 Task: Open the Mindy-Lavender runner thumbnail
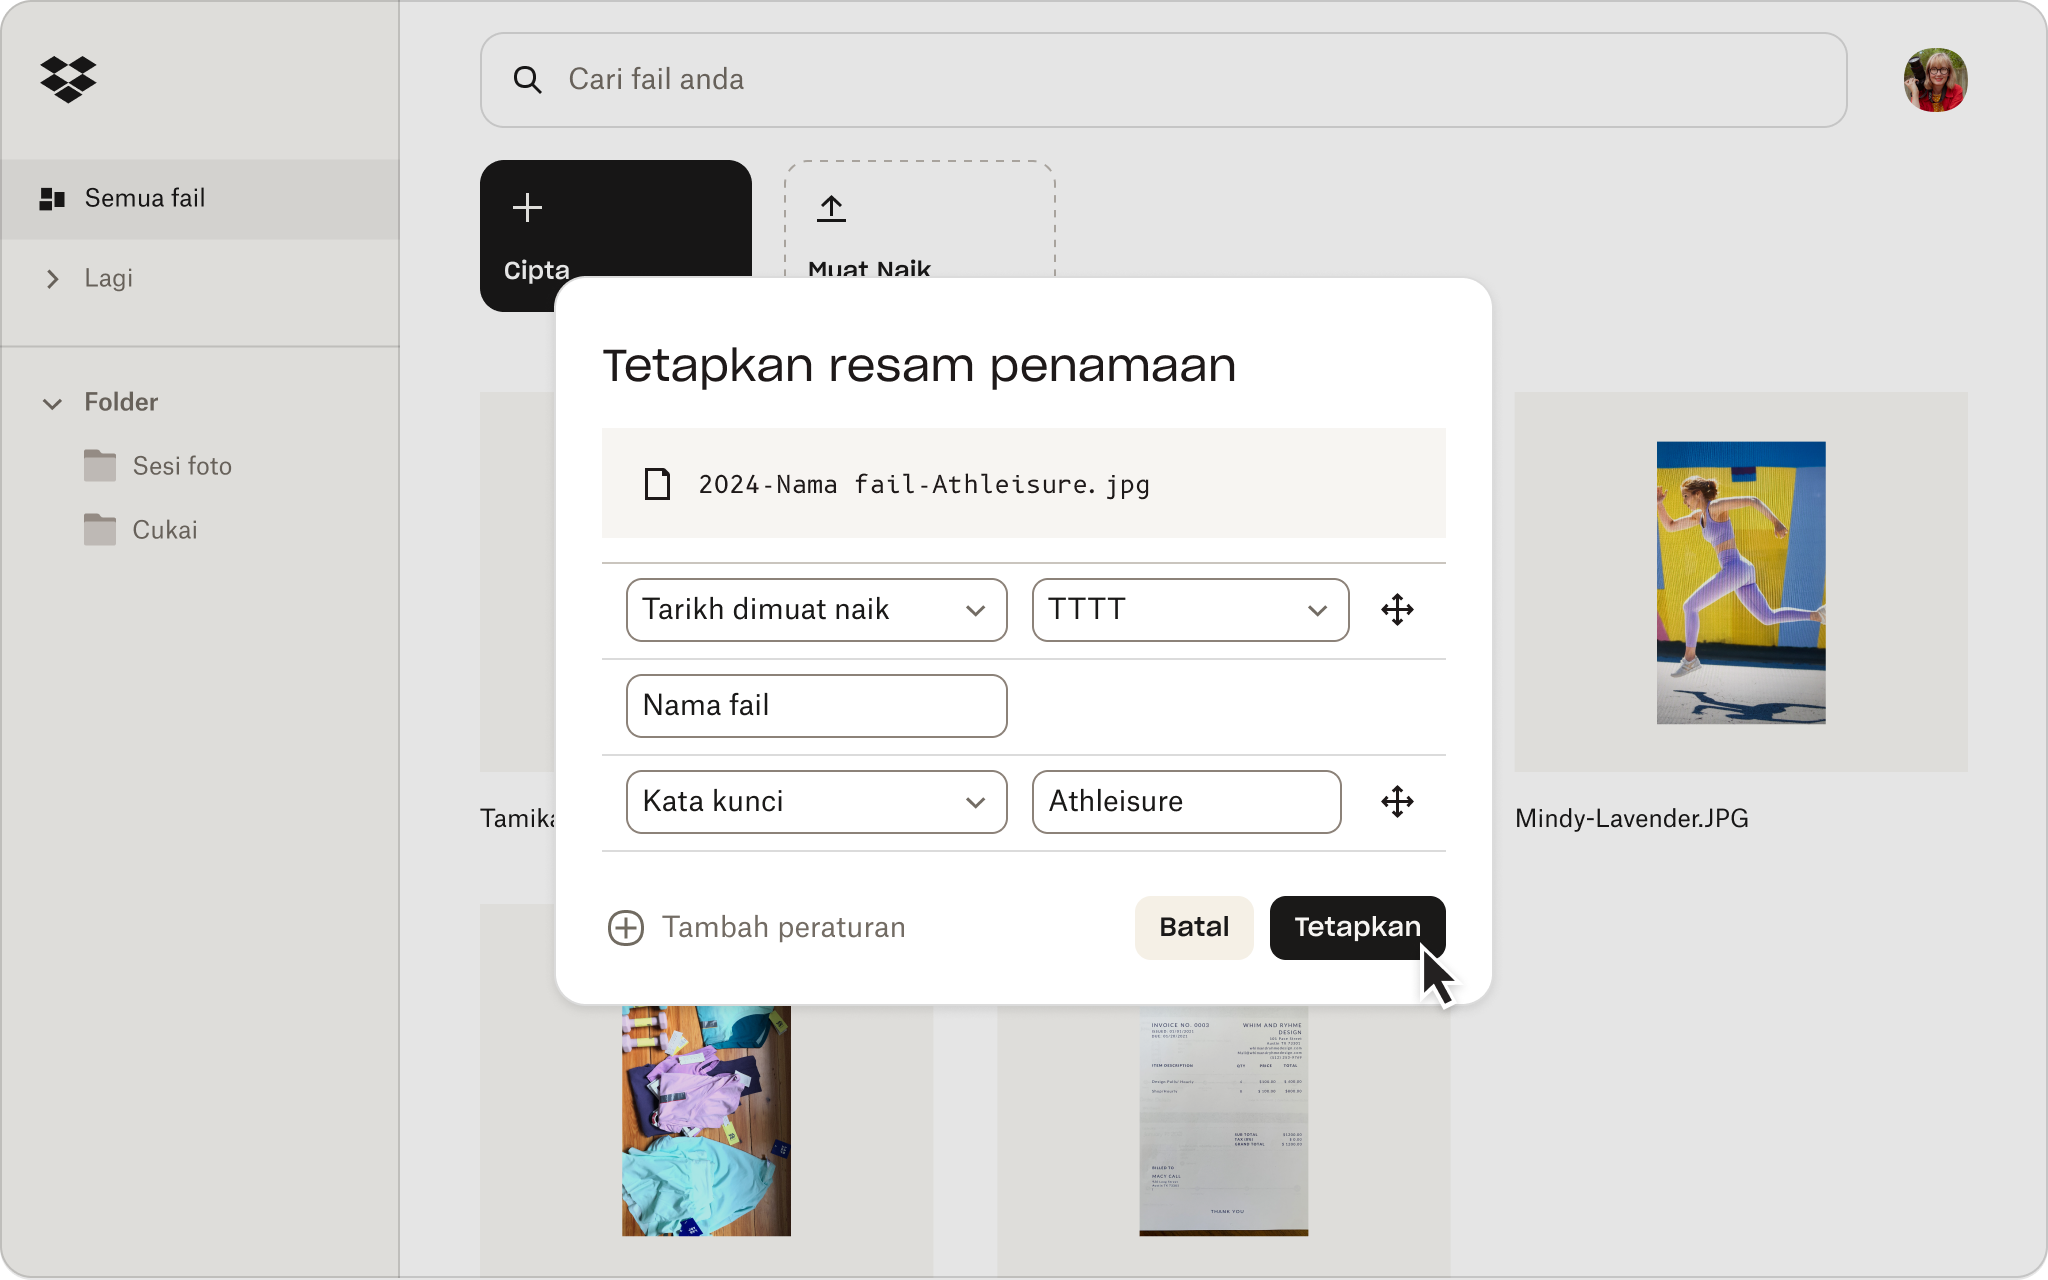[x=1741, y=582]
